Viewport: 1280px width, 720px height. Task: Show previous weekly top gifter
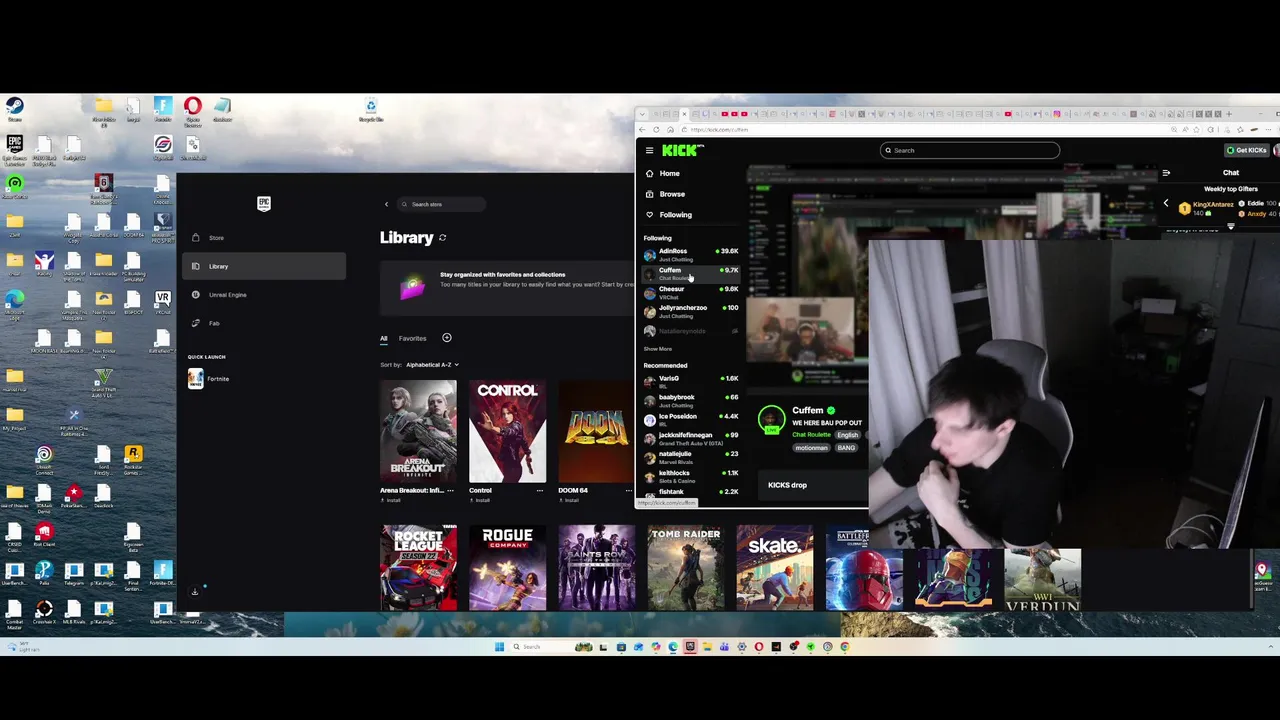click(x=1165, y=204)
